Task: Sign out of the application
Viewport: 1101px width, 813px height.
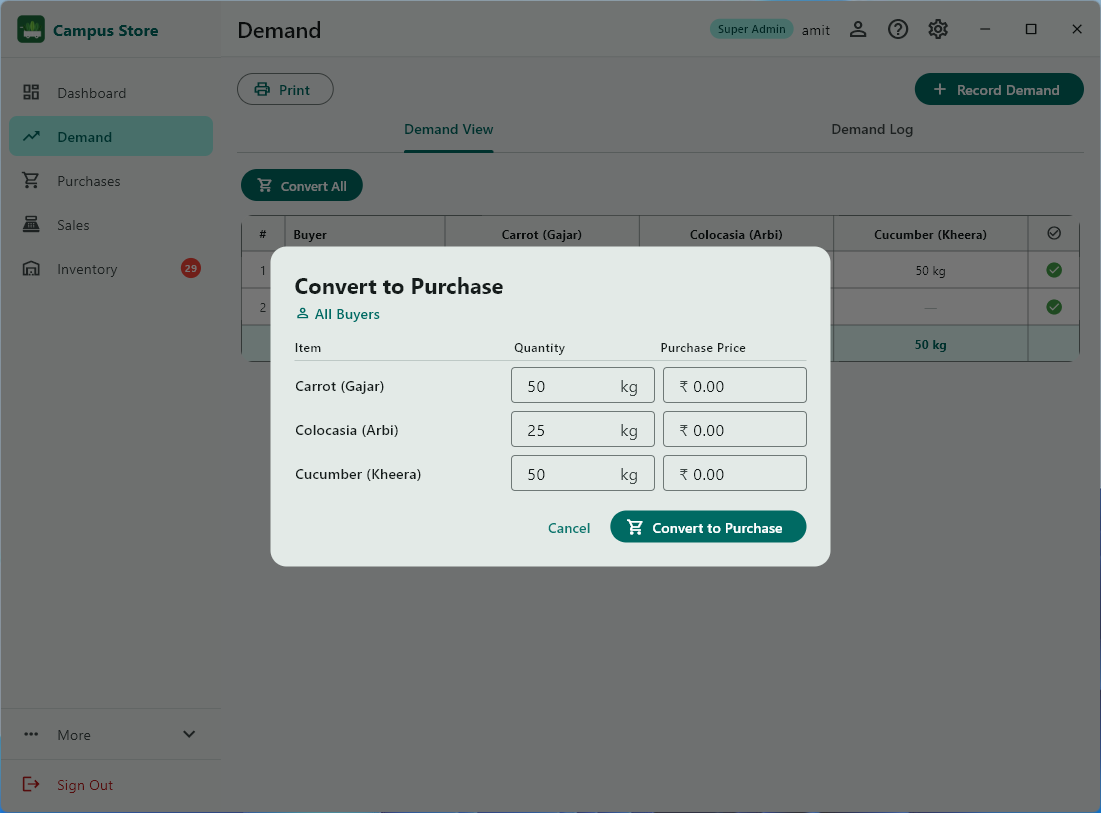Action: [x=111, y=785]
